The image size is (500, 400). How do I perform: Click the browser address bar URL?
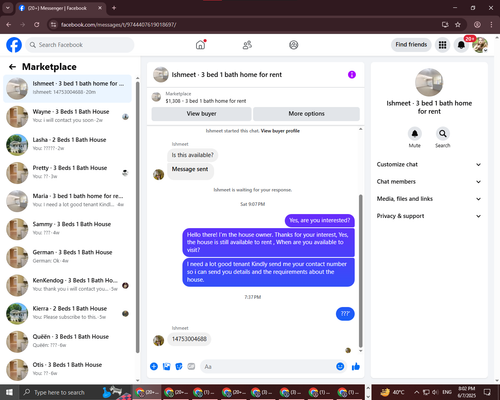118,25
